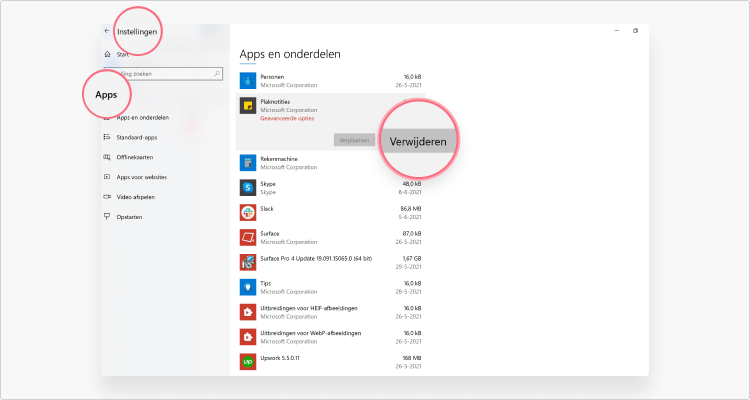
Task: Select the Upwork 5.5.0.11 entry
Action: (x=280, y=358)
